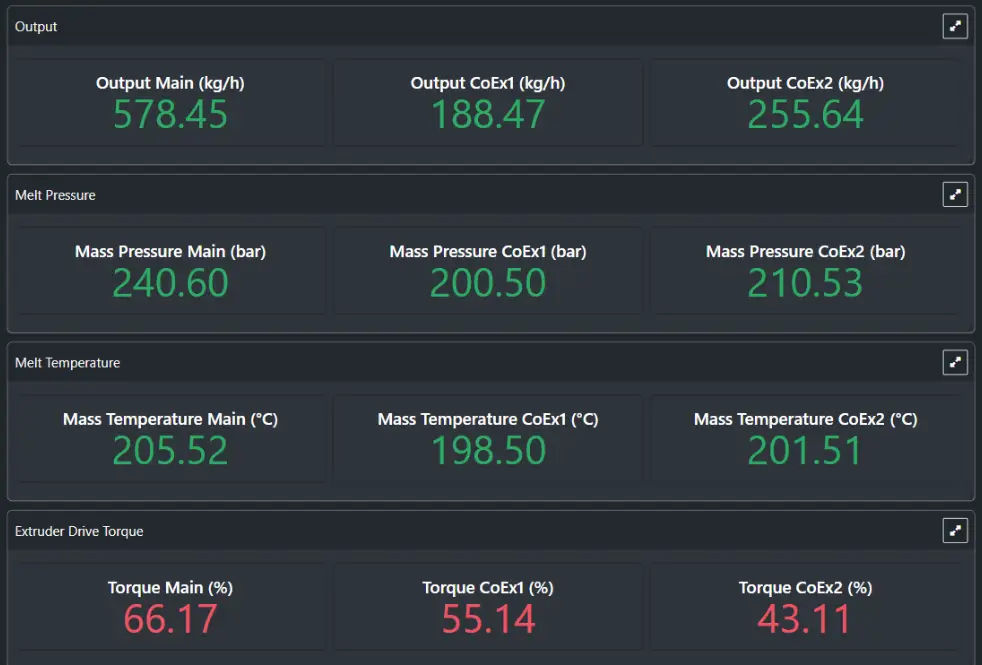Click Mass Pressure CoEx1 reading 200.50

(x=488, y=283)
